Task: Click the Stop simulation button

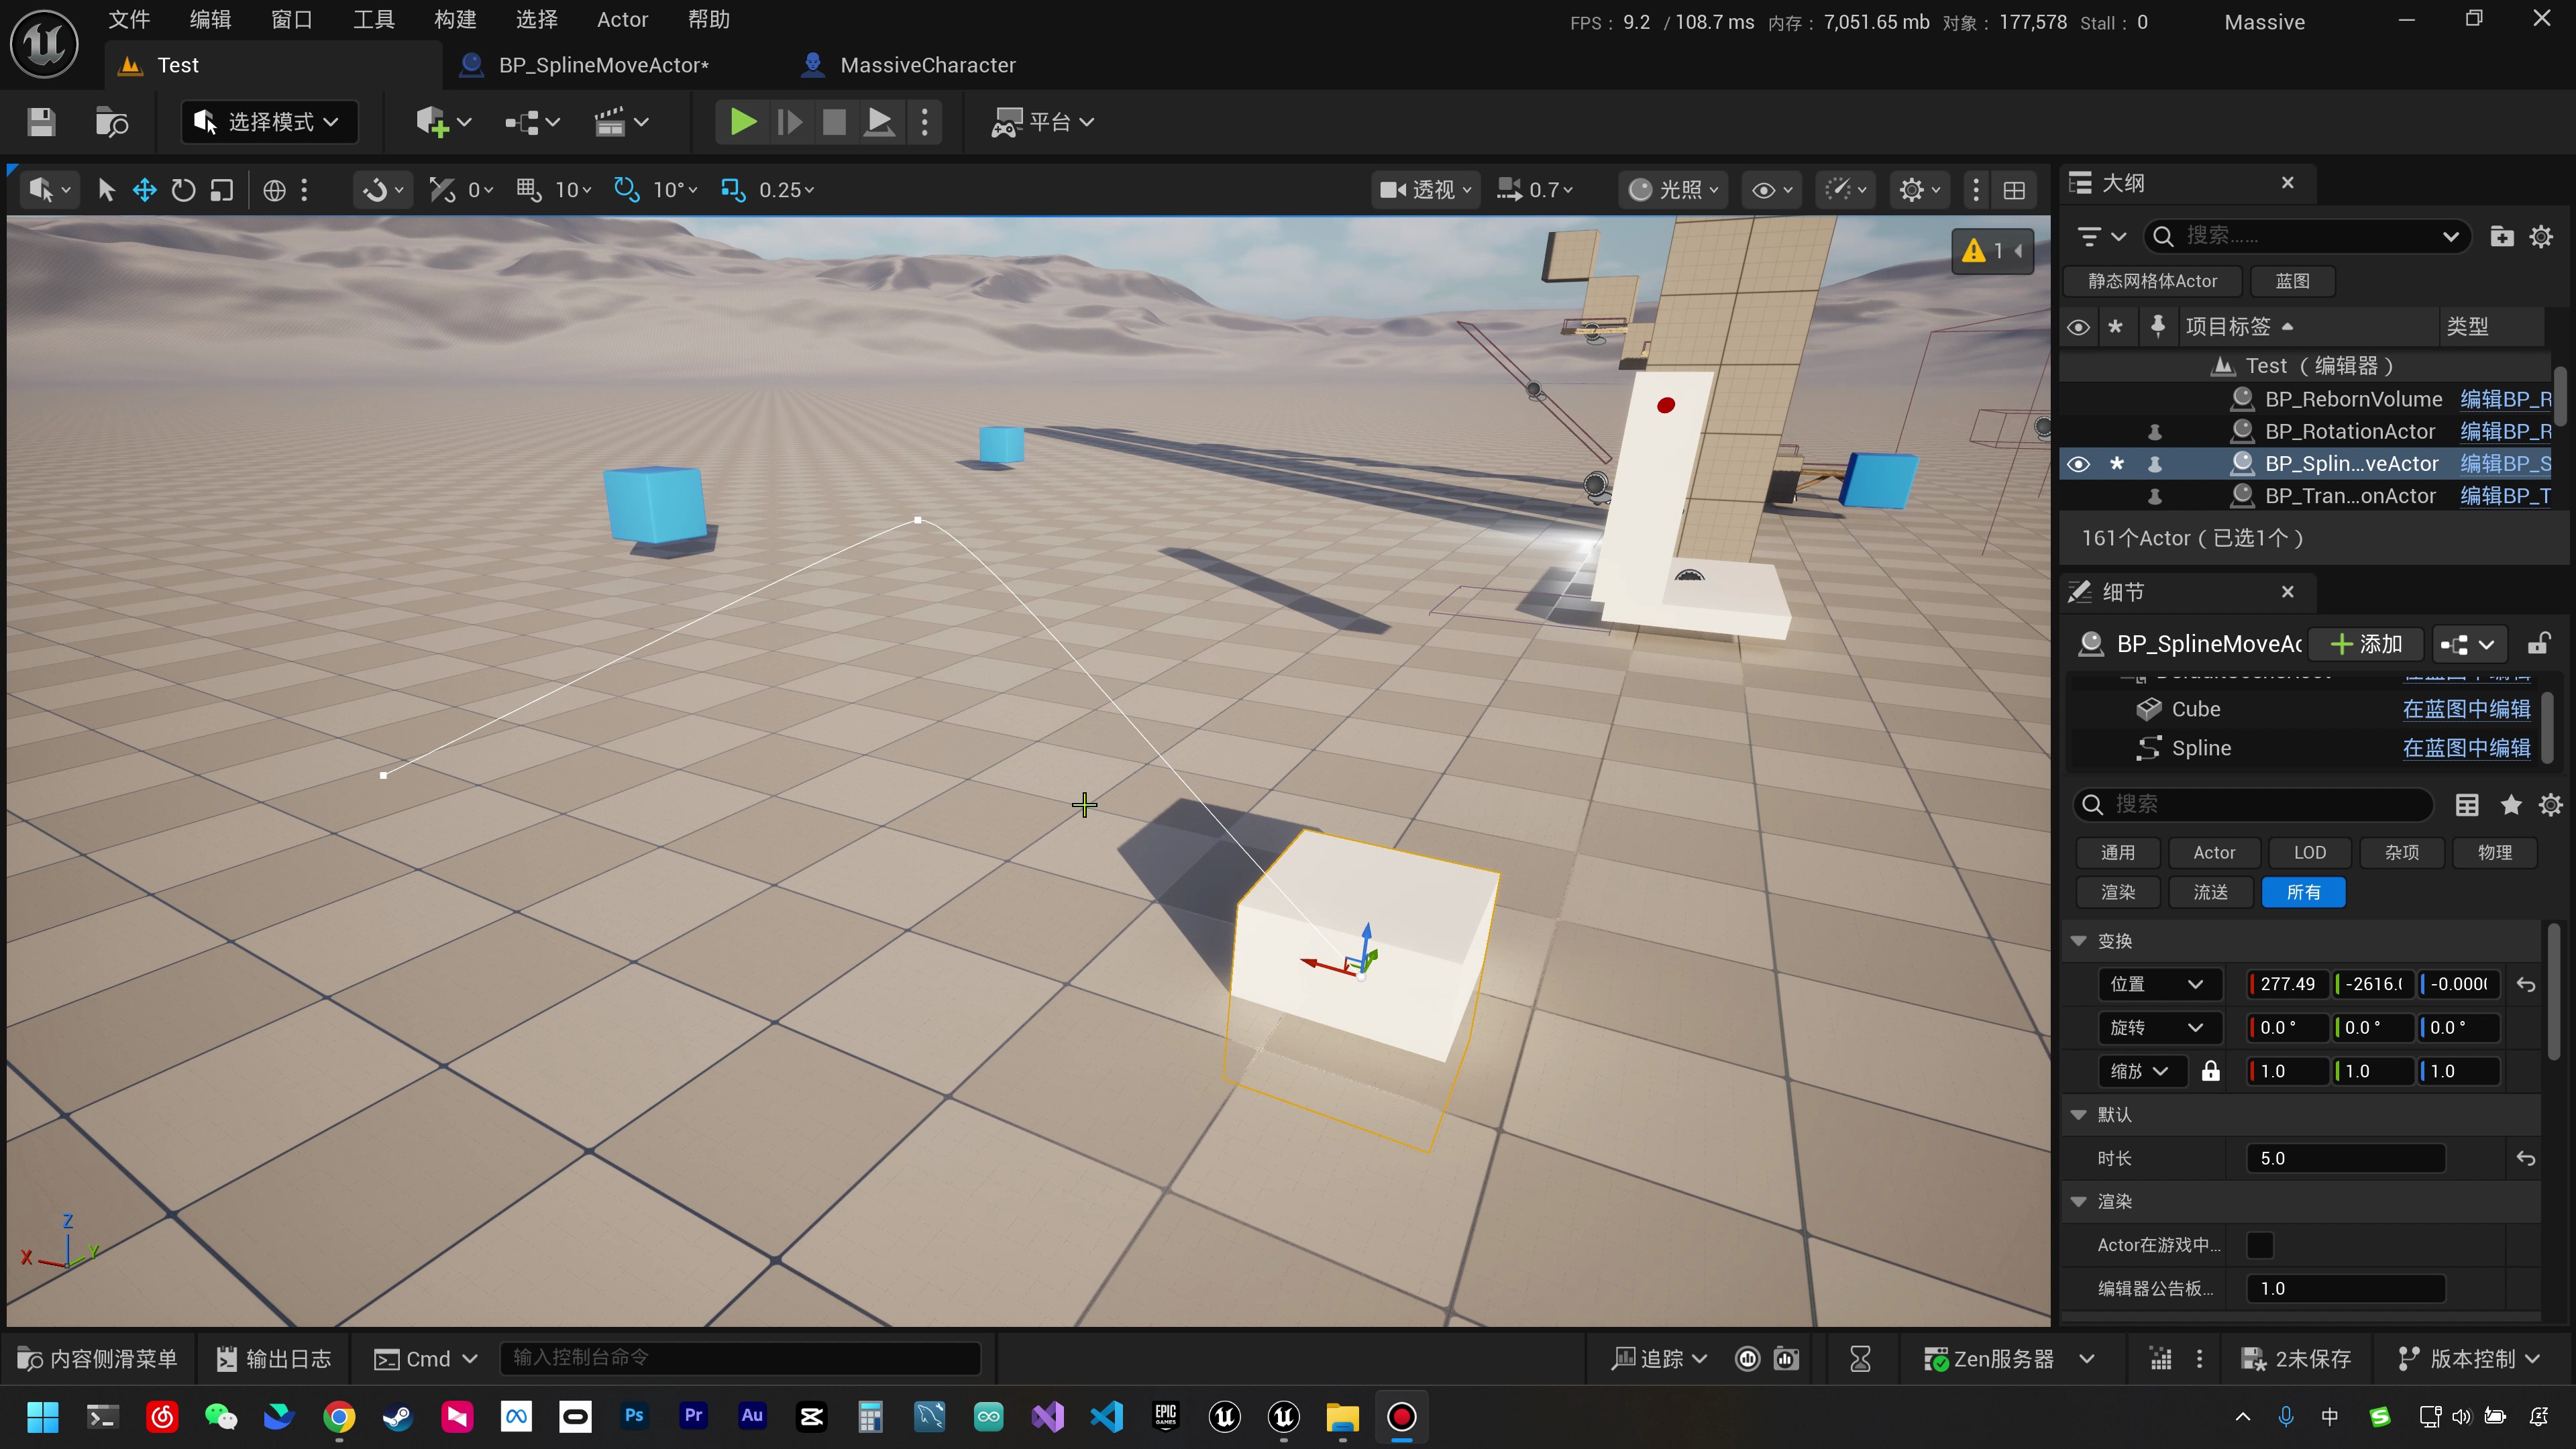Action: pyautogui.click(x=834, y=122)
